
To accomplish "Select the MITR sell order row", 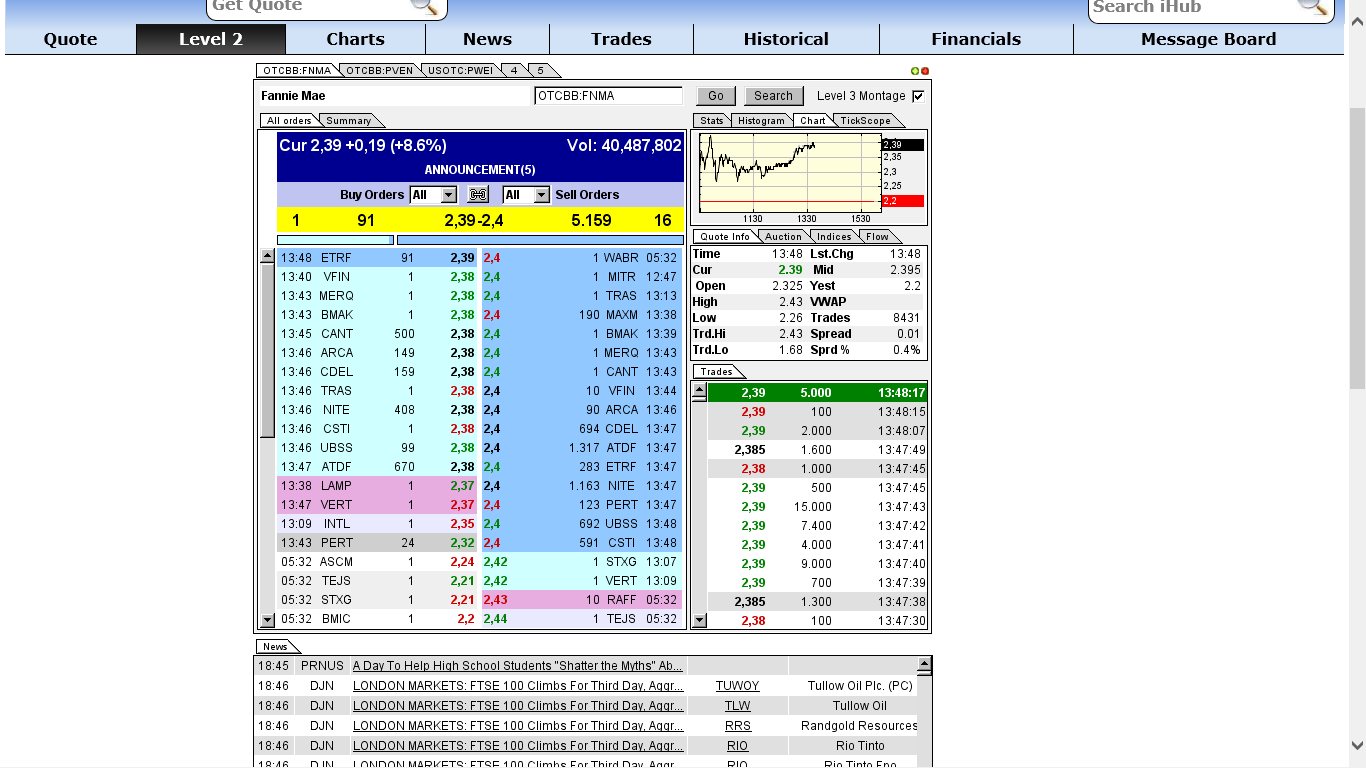I will coord(582,277).
